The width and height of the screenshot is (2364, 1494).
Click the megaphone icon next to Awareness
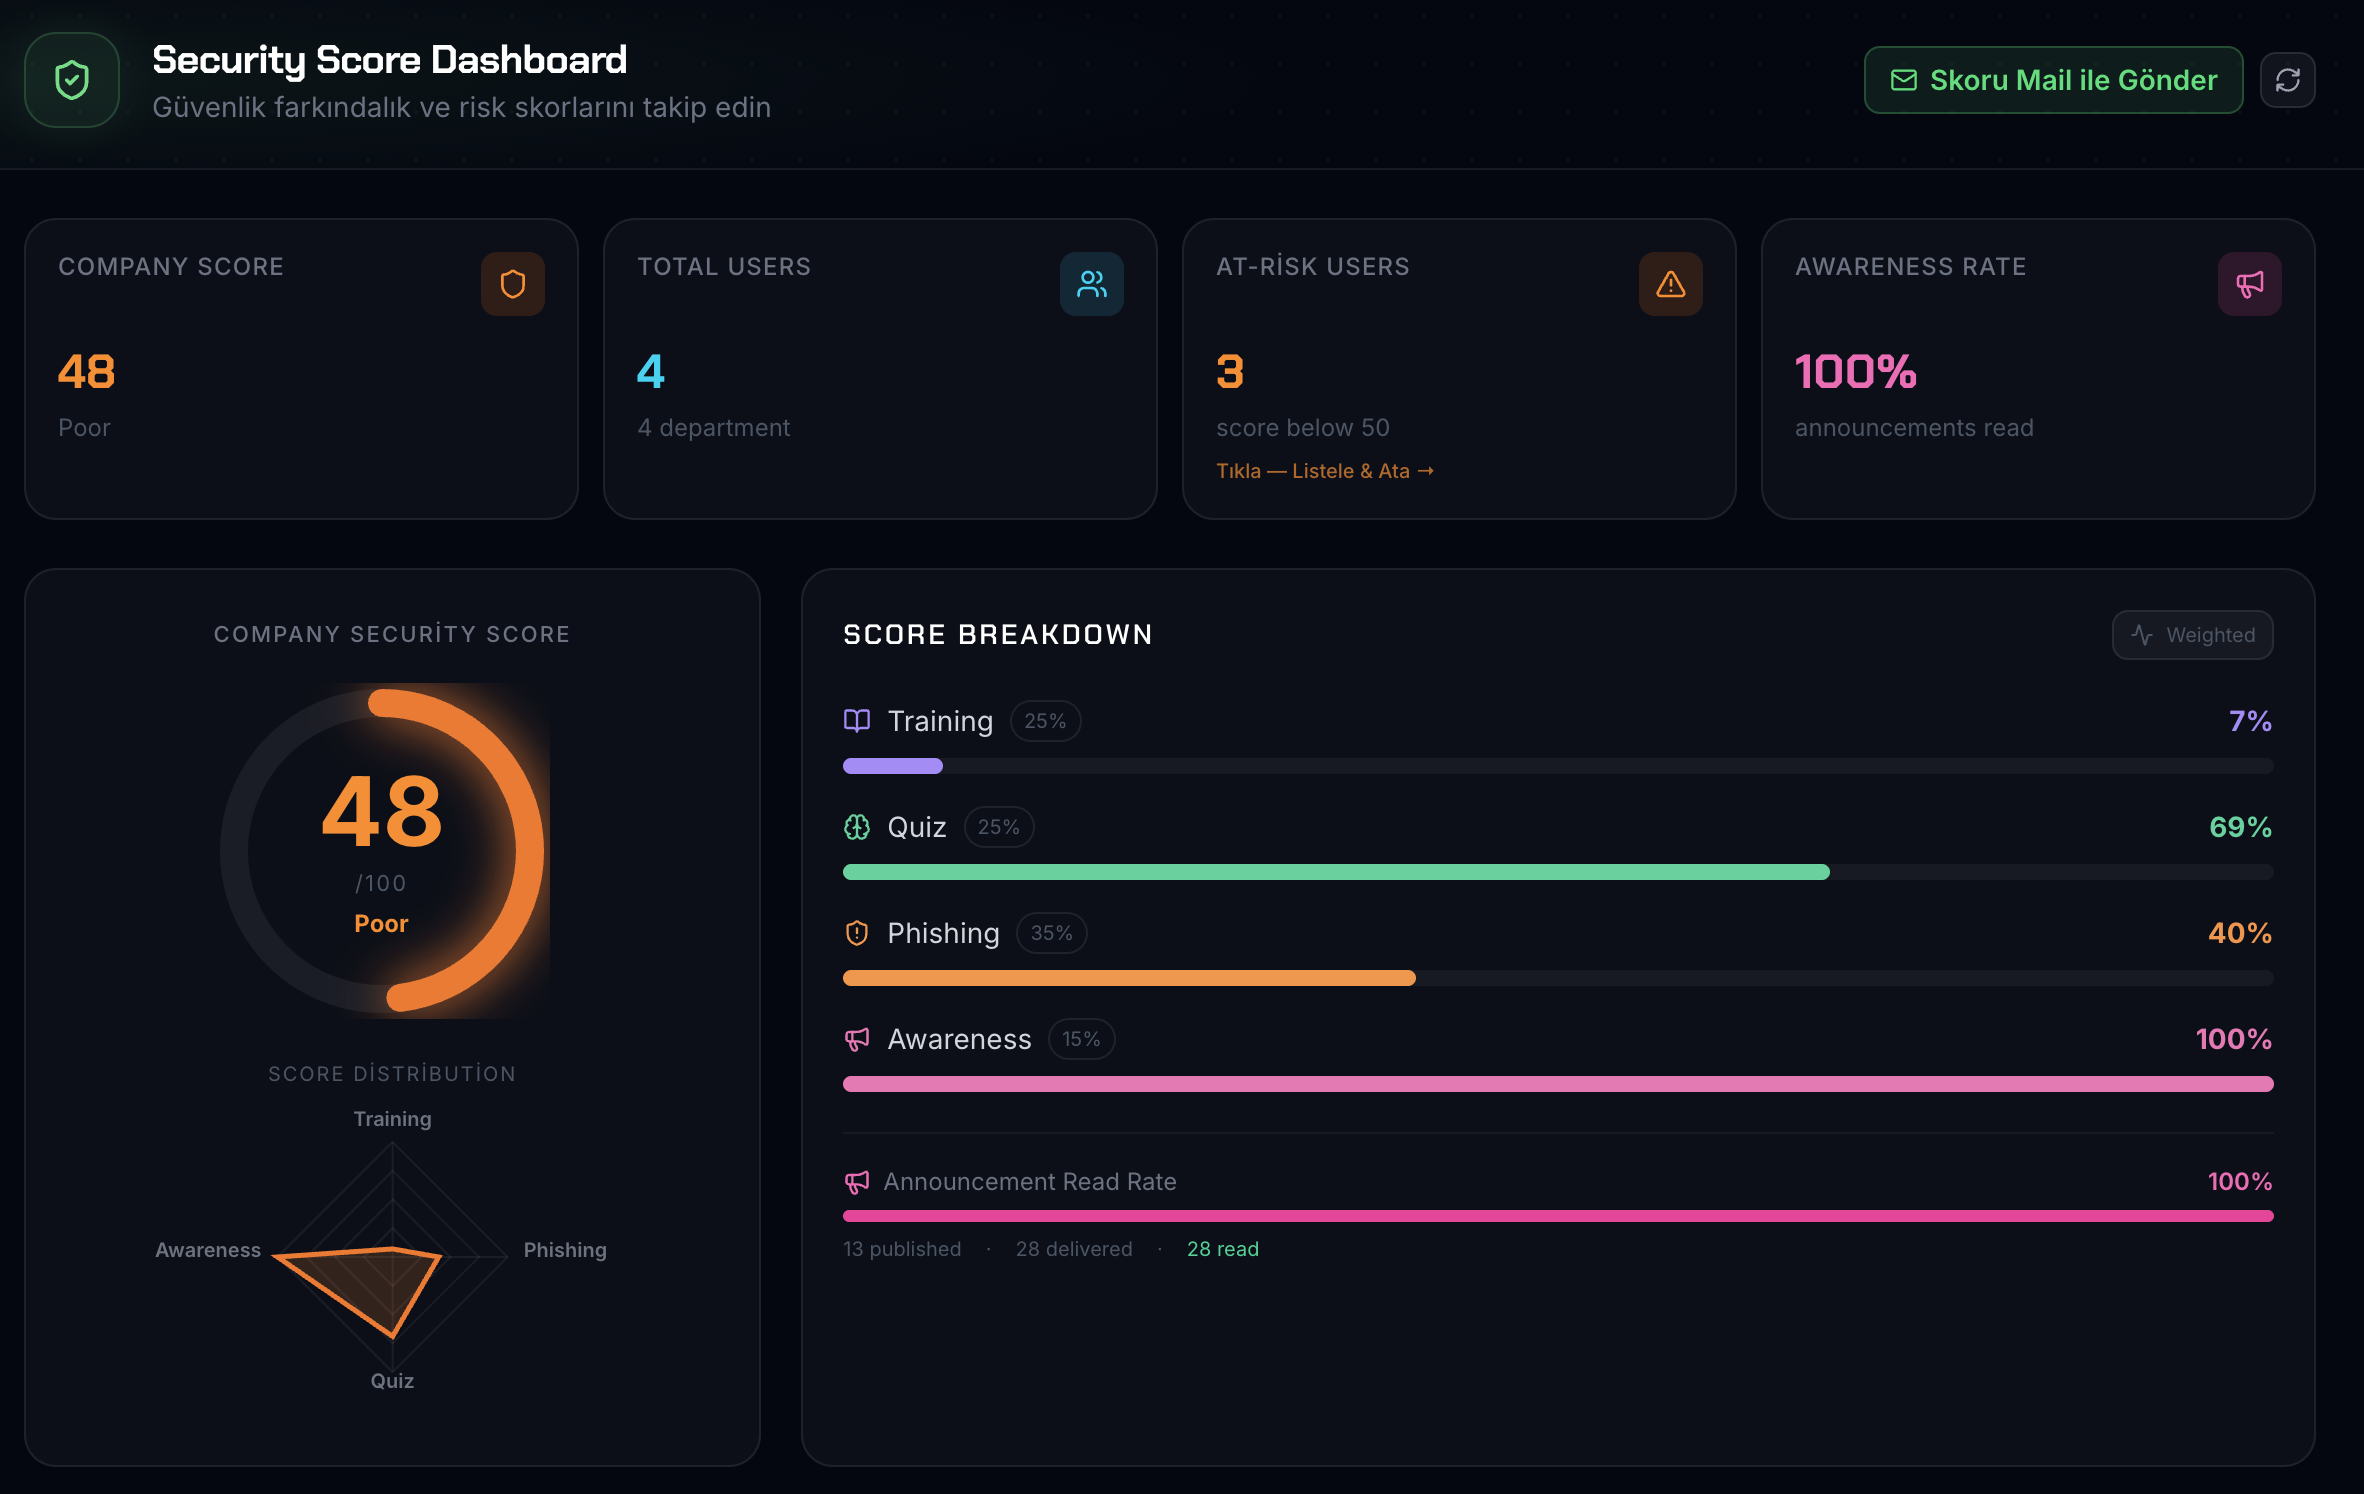coord(857,1039)
